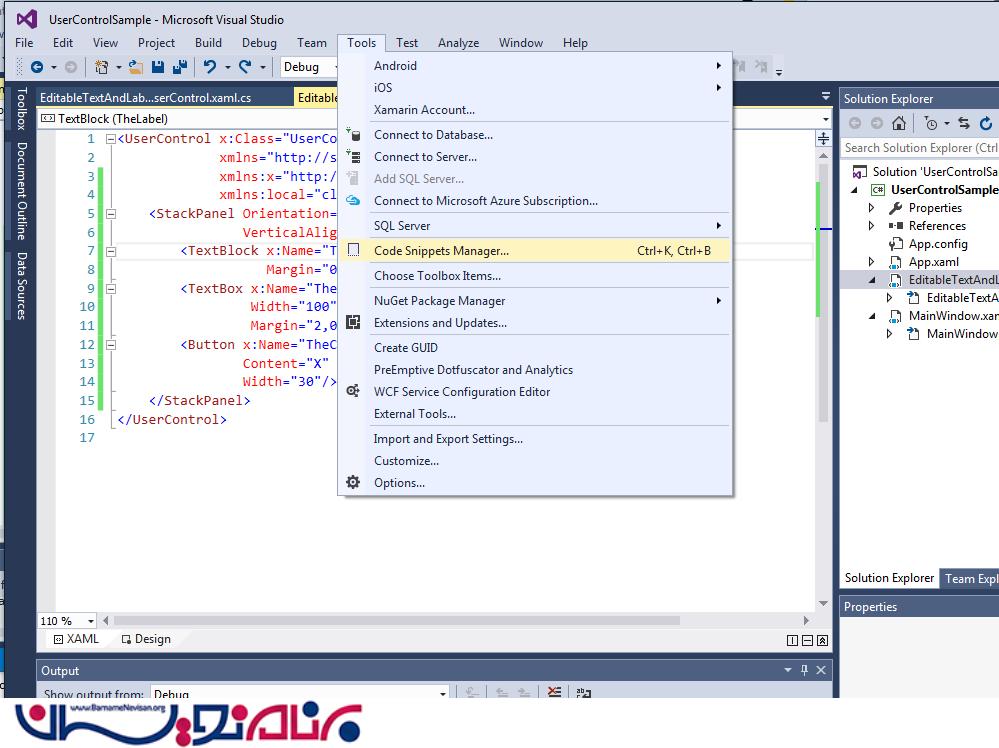Expand the App.xaml tree node

(871, 262)
